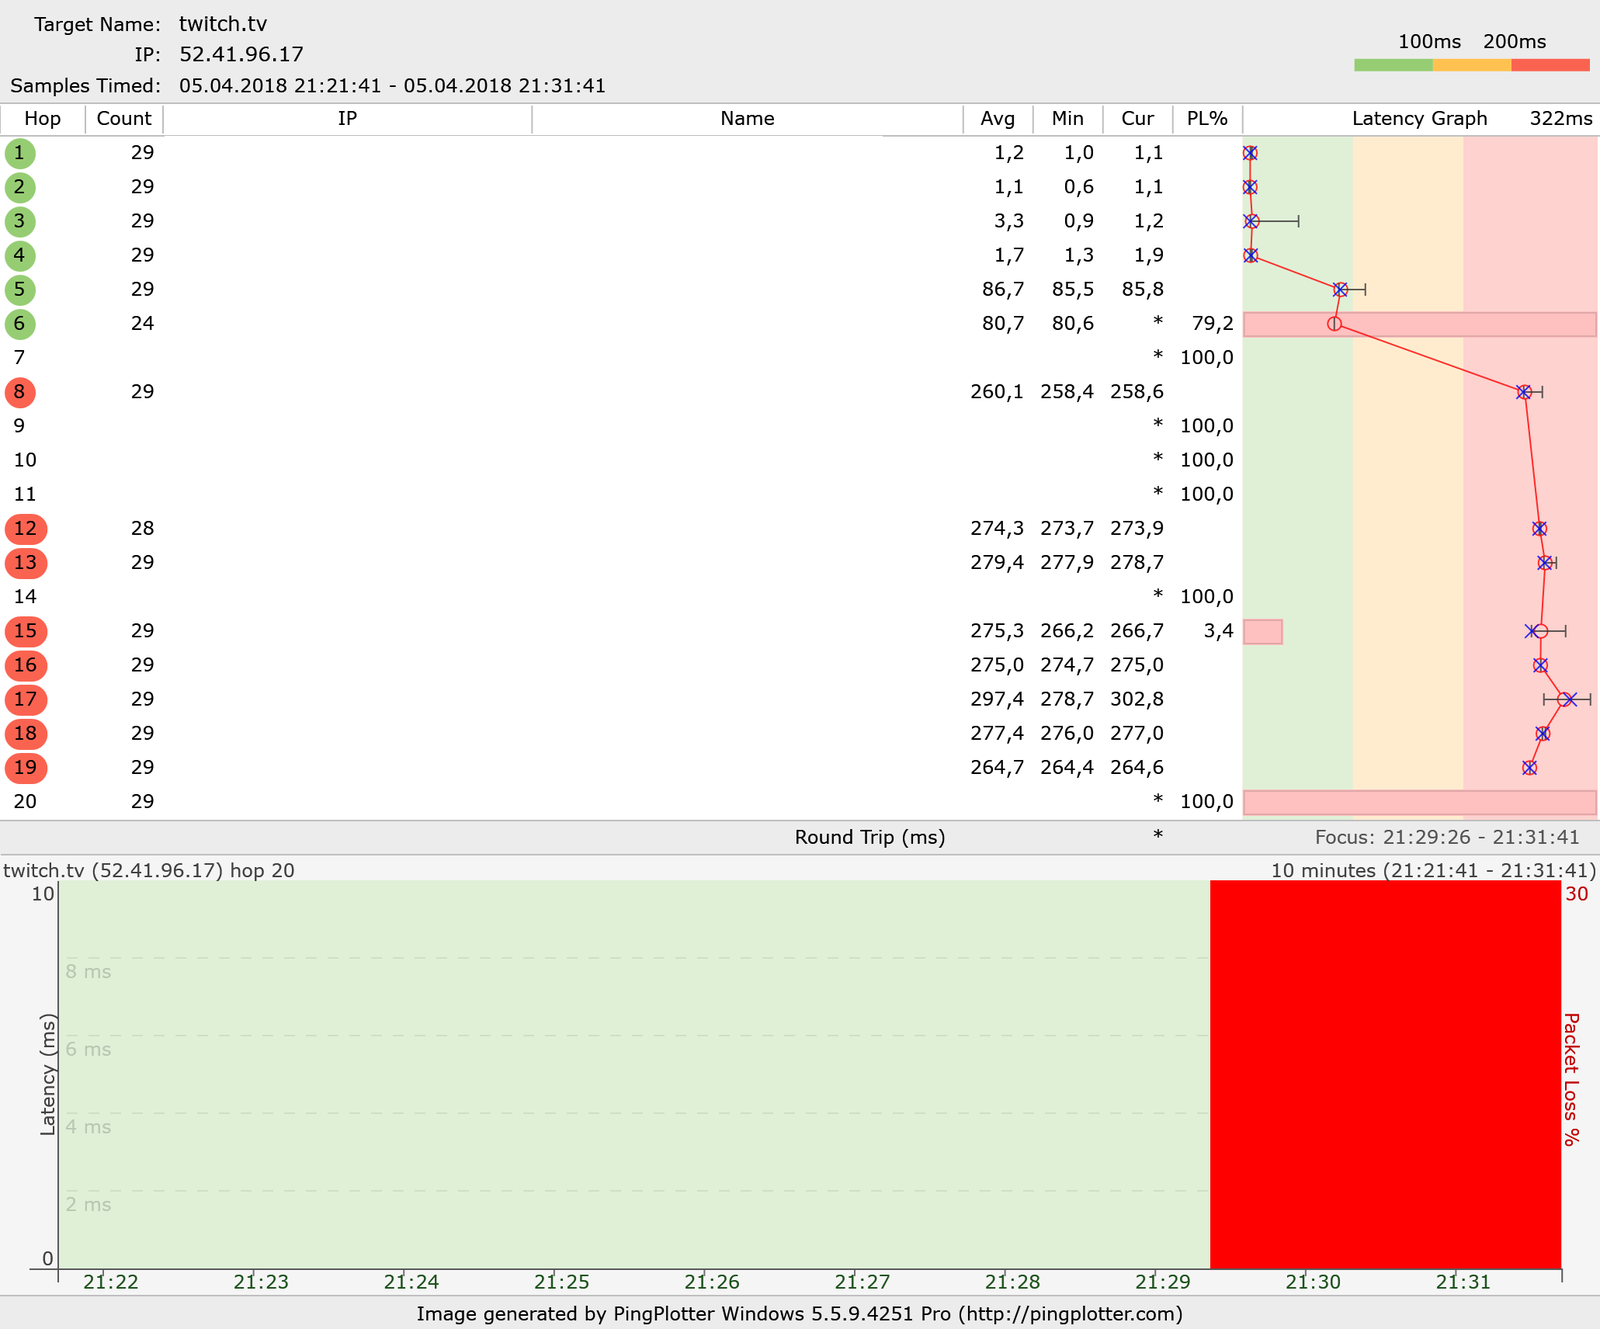This screenshot has width=1600, height=1329.
Task: Click the 21:30 timeline tick label
Action: 1313,1282
